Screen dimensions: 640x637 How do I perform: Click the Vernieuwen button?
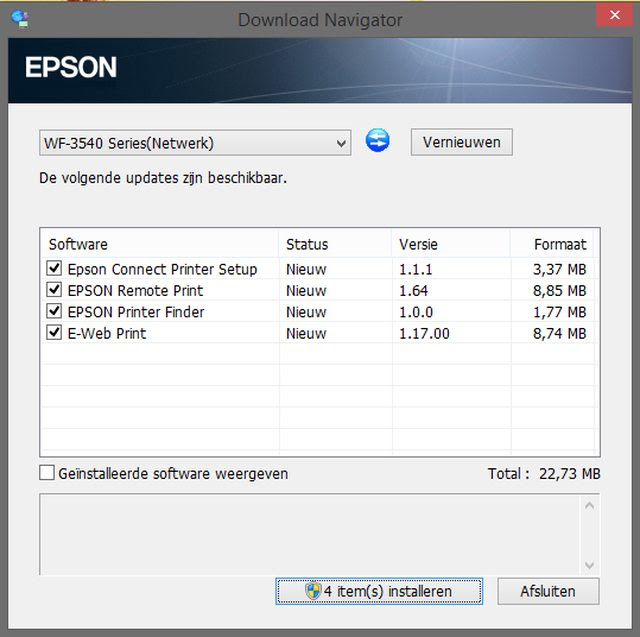tap(462, 142)
